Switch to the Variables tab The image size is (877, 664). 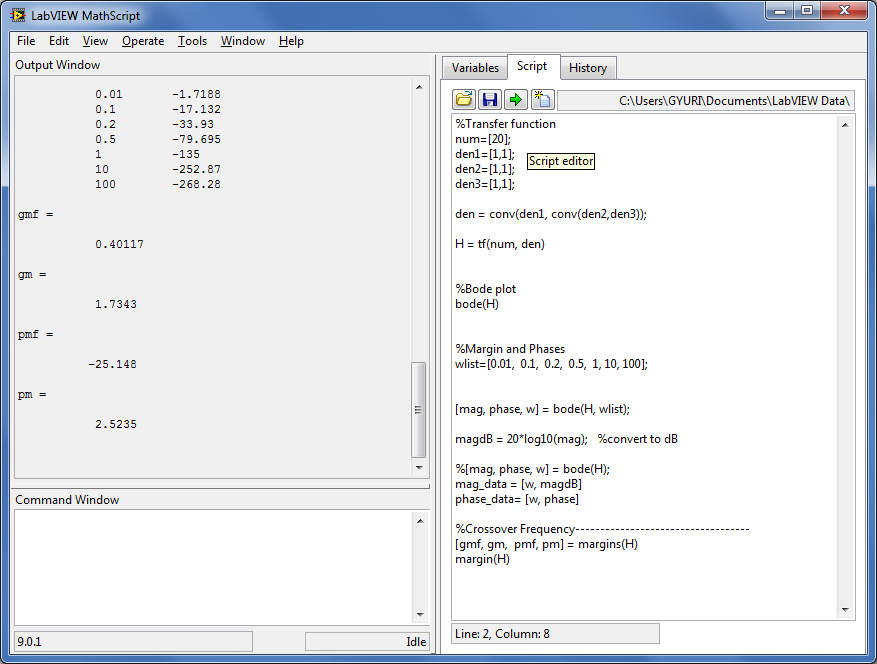(475, 68)
